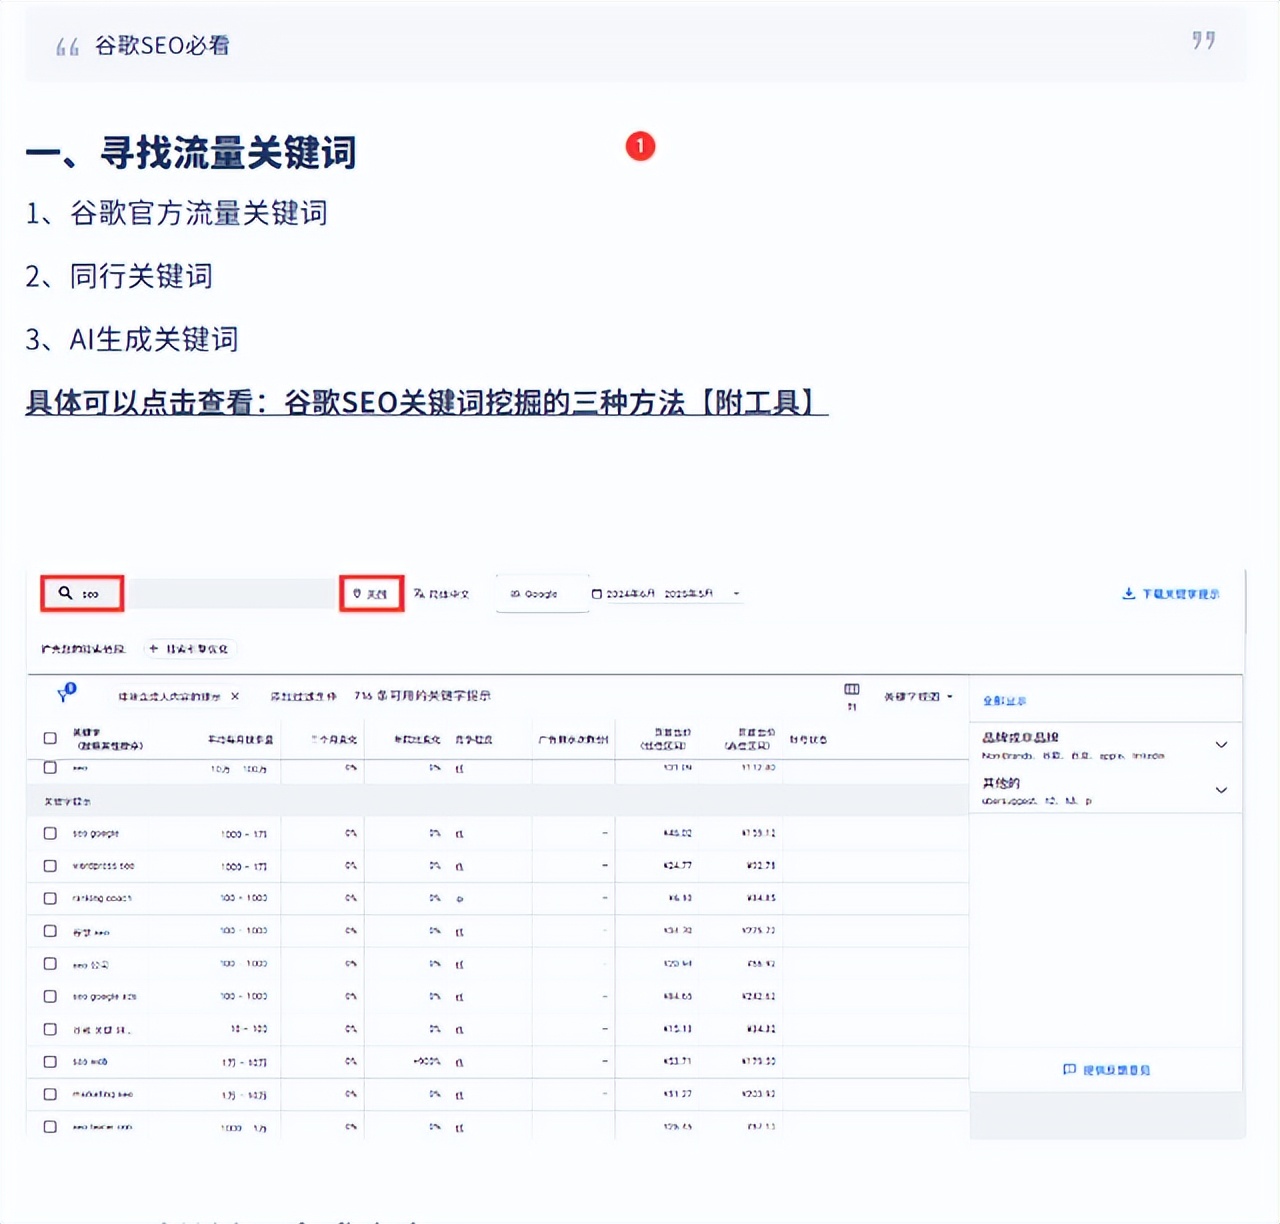
Task: Check the marketing seo keyword row
Action: coord(49,1094)
